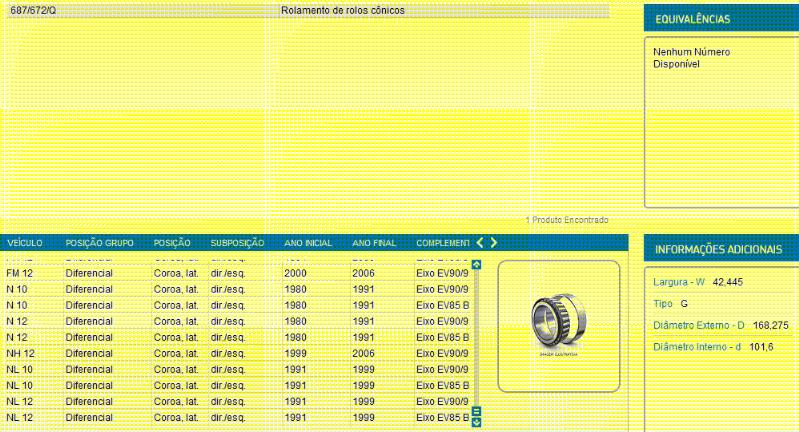Image resolution: width=799 pixels, height=432 pixels.
Task: Sort by the VEÍCULO column header
Action: pos(24,243)
